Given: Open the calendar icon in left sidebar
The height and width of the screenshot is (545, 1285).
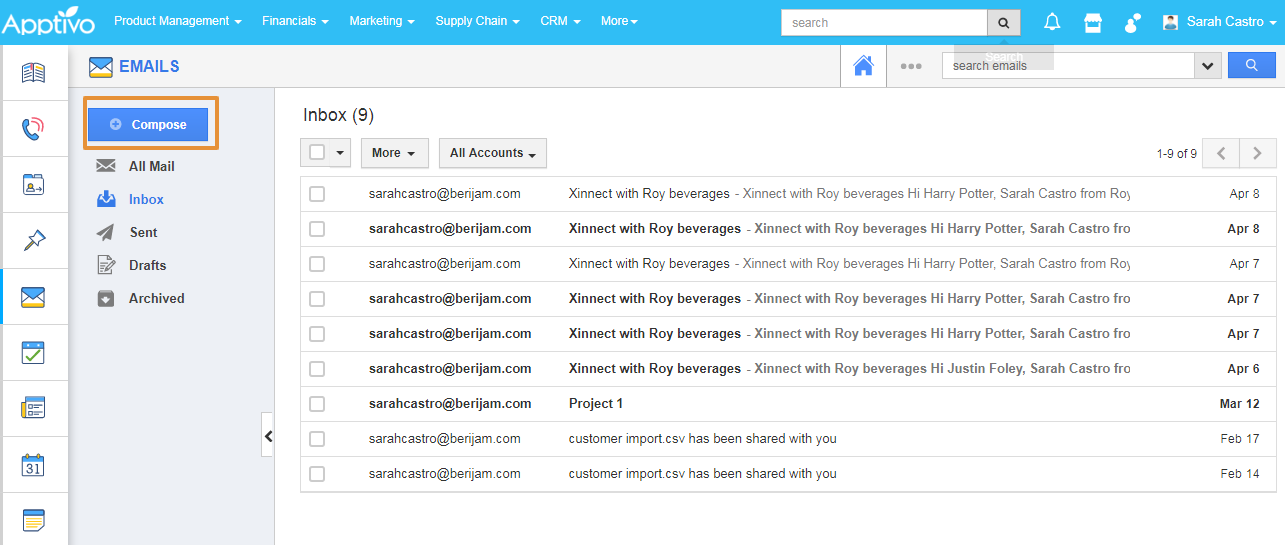Looking at the screenshot, I should pos(34,465).
